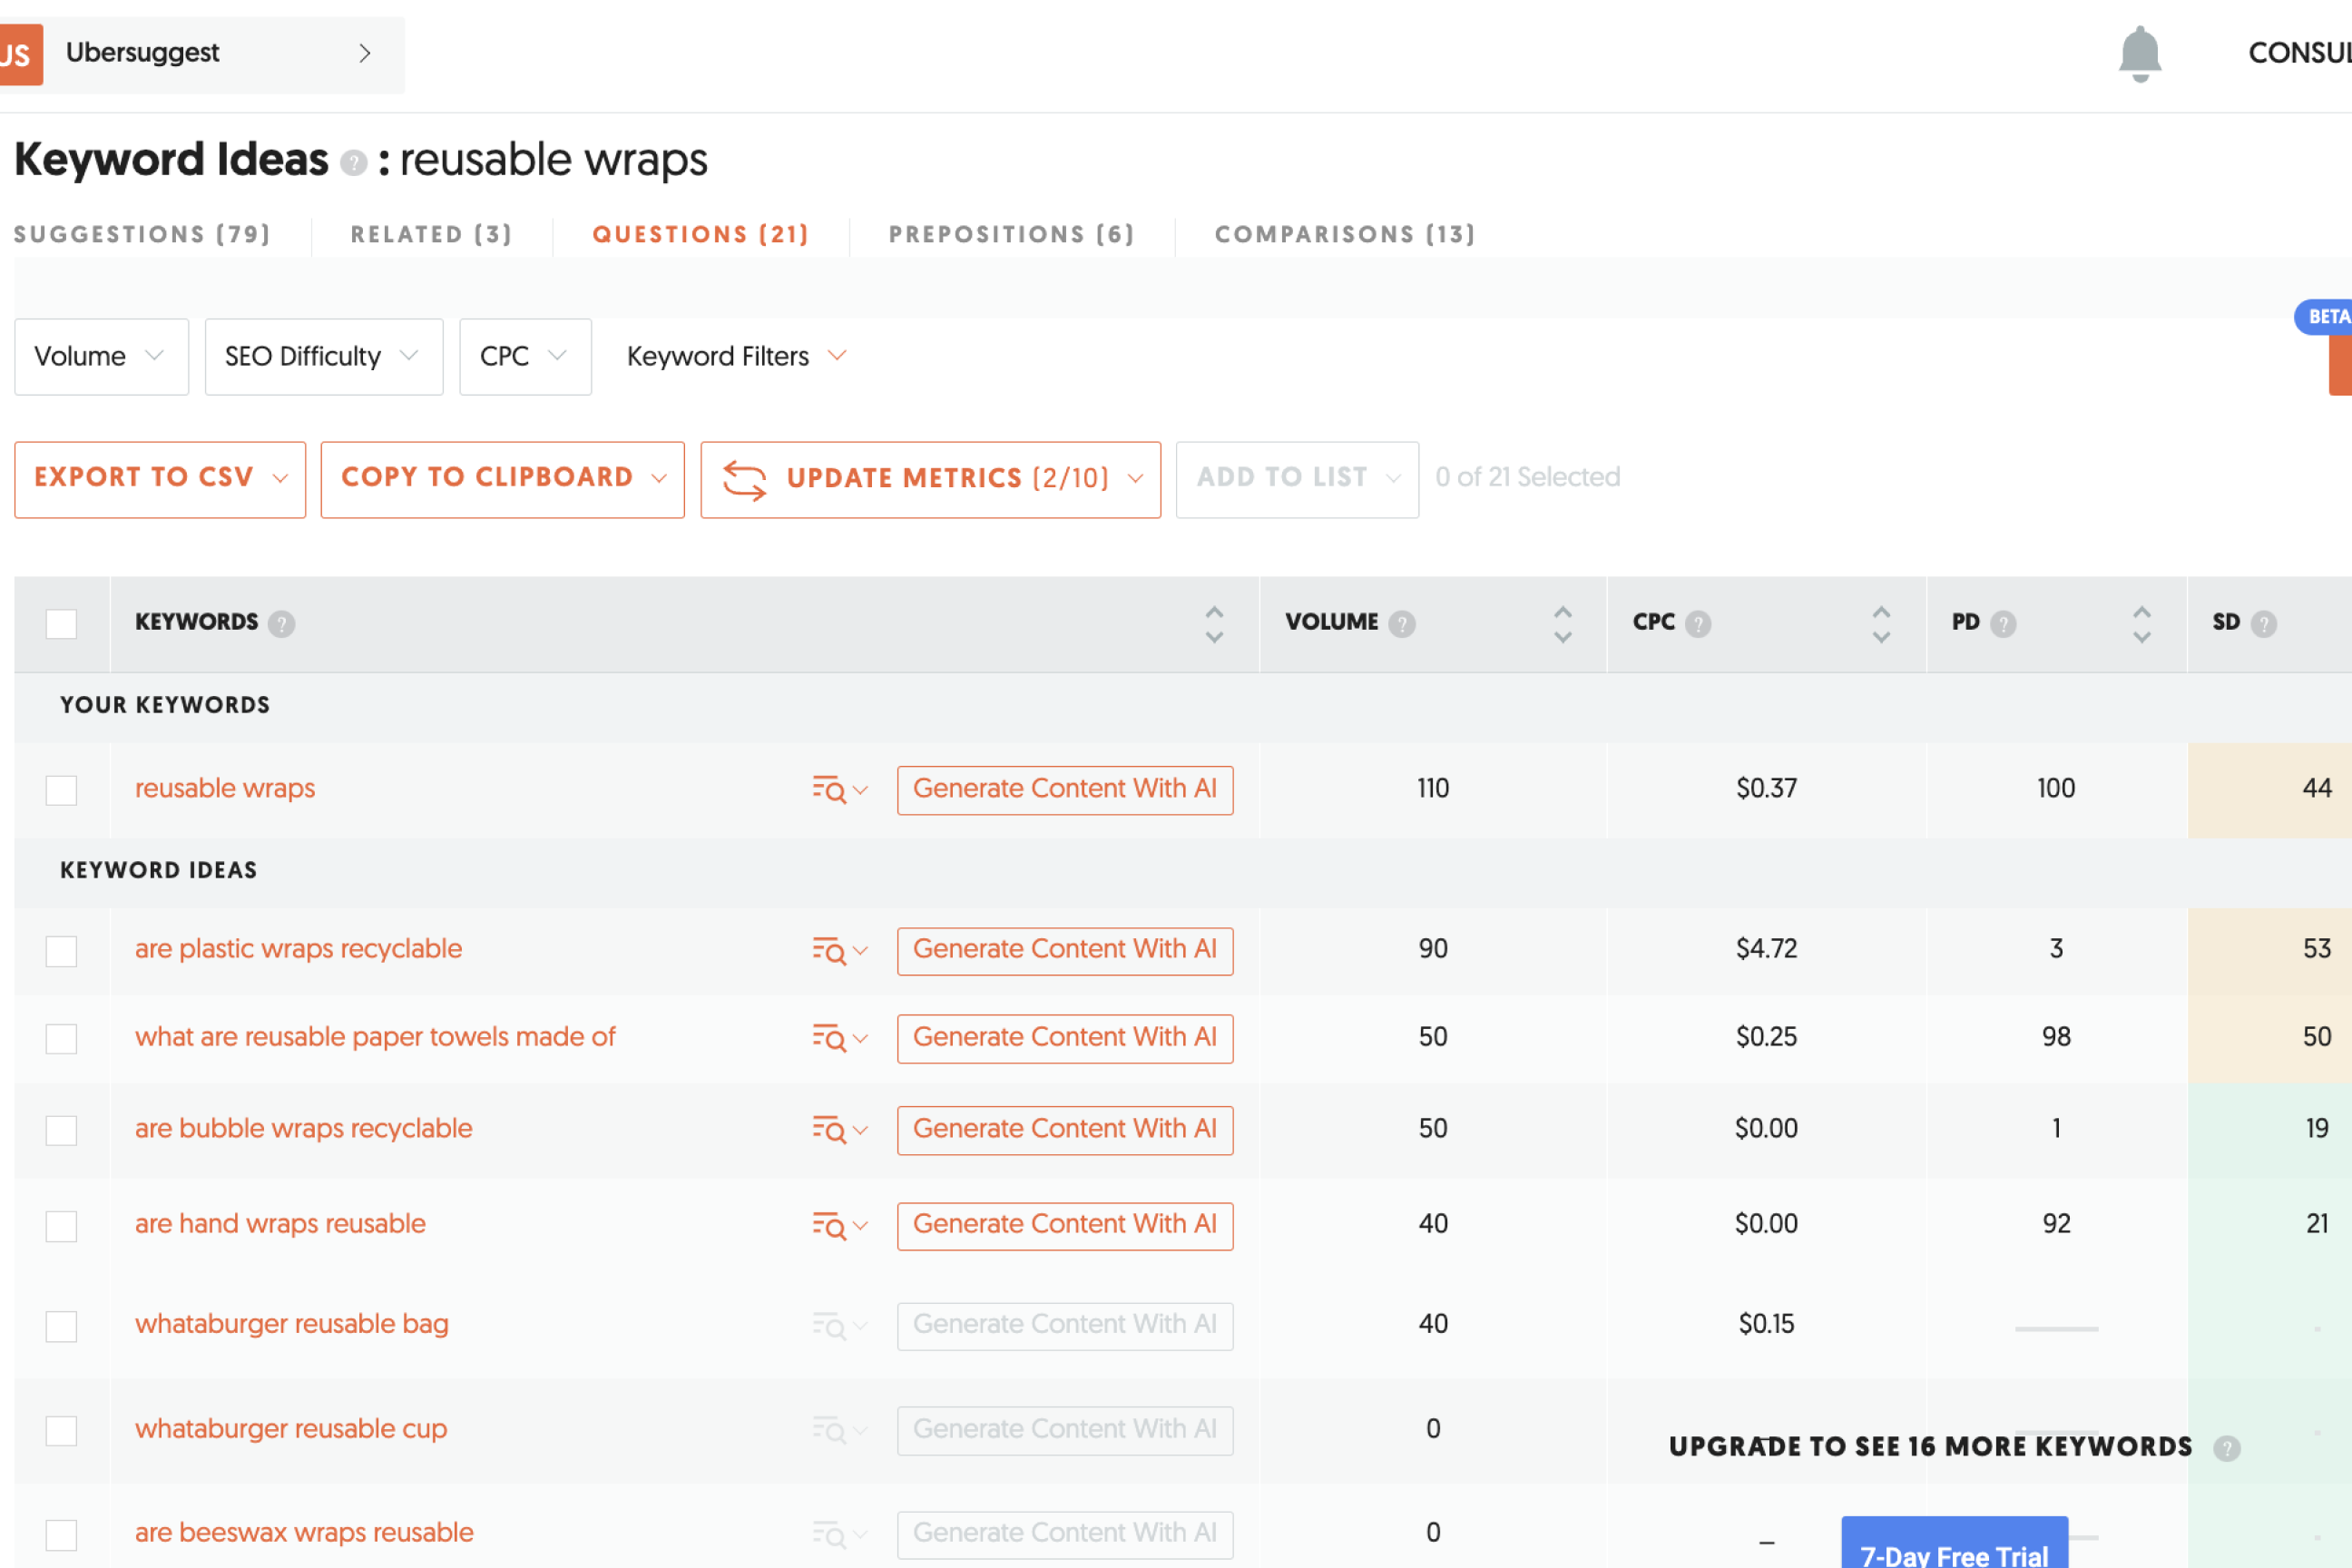Click the Generate Content With AI icon for are bubble wraps recyclable

tap(1064, 1129)
